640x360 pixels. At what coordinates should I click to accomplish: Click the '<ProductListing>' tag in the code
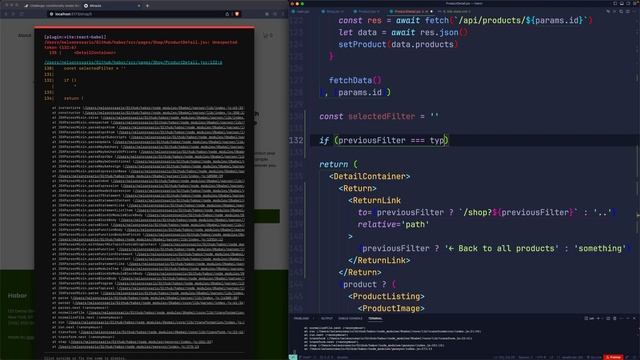(x=386, y=296)
